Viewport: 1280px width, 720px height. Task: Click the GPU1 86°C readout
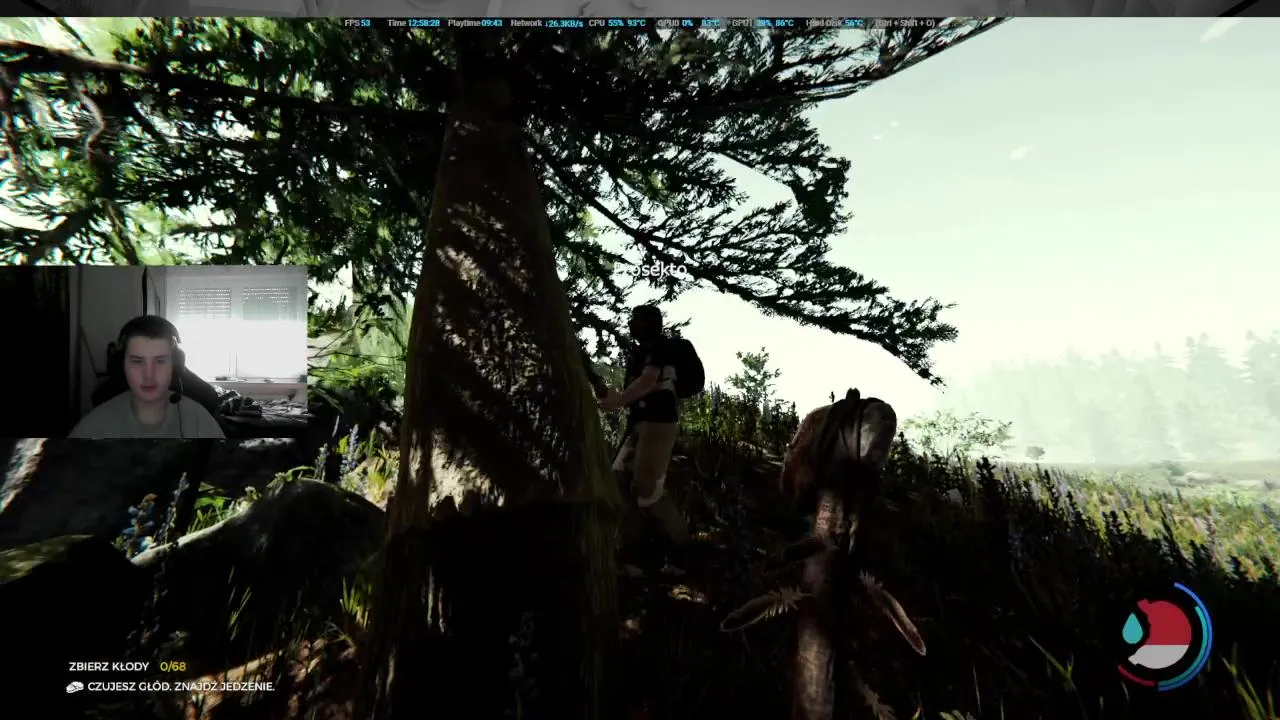(762, 23)
